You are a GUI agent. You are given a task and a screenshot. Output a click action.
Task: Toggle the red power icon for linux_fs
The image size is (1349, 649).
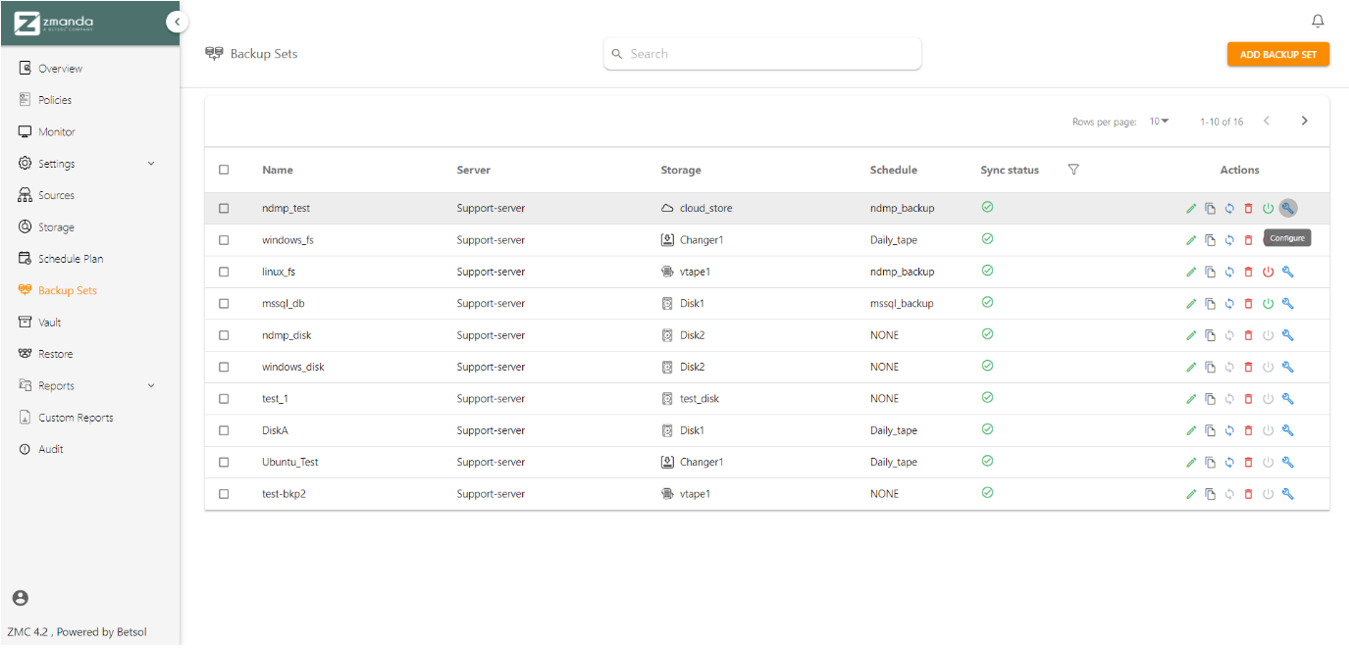[1268, 272]
